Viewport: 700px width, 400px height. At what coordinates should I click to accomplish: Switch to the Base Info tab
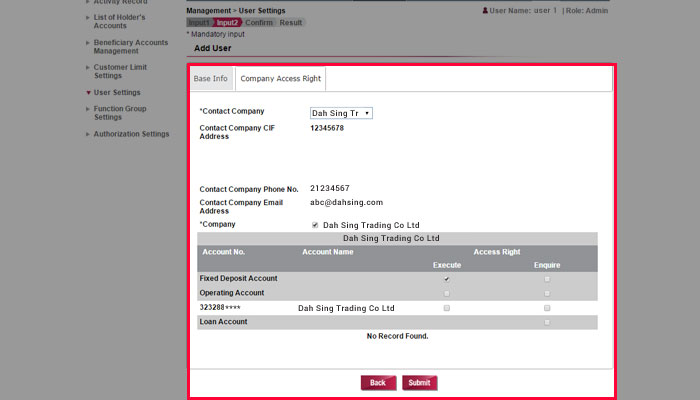(211, 79)
